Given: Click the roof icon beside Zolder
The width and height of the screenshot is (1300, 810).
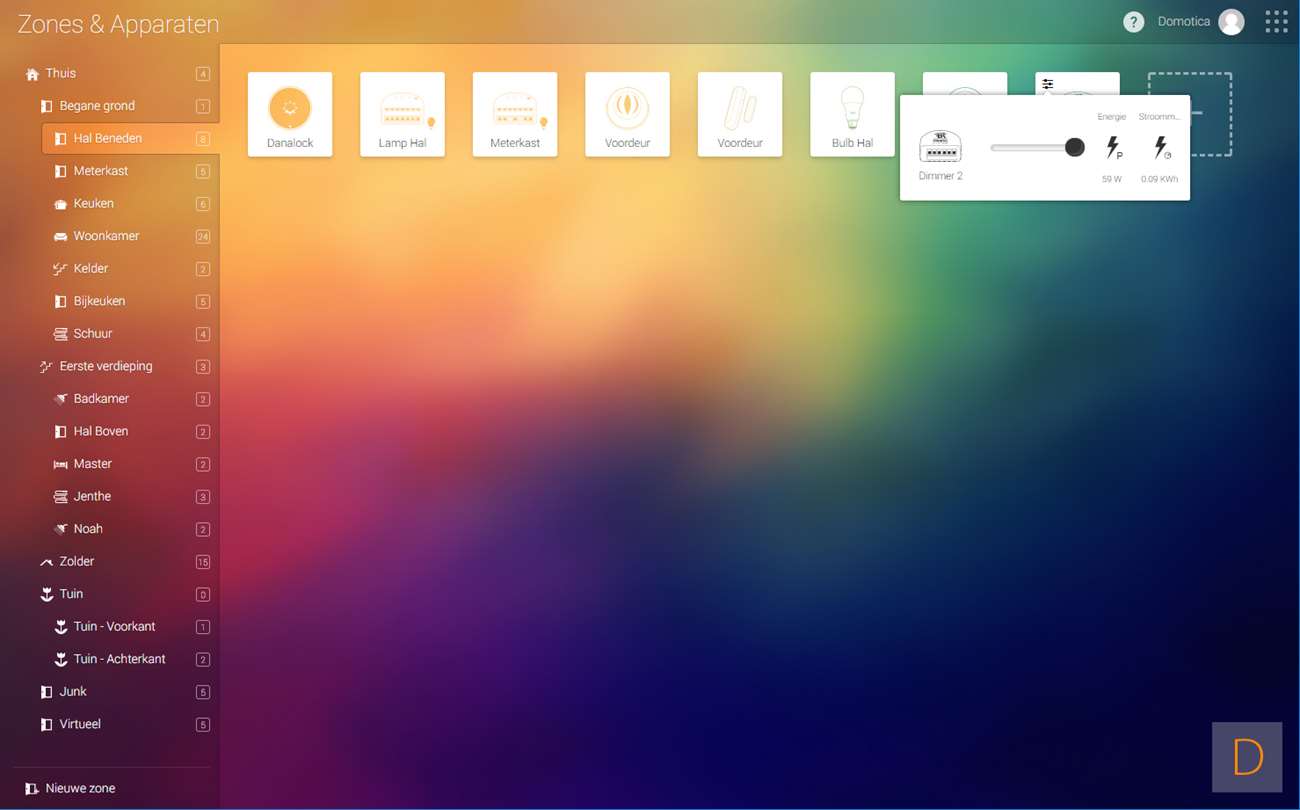Looking at the screenshot, I should pos(46,562).
